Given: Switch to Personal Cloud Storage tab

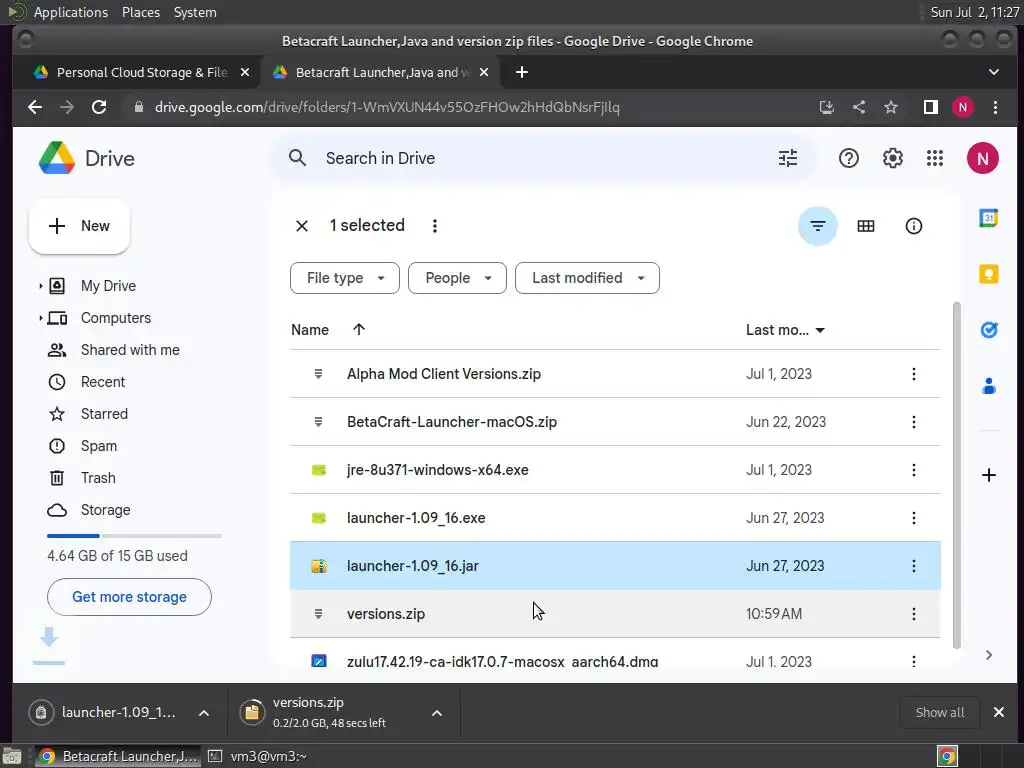Looking at the screenshot, I should [x=142, y=72].
